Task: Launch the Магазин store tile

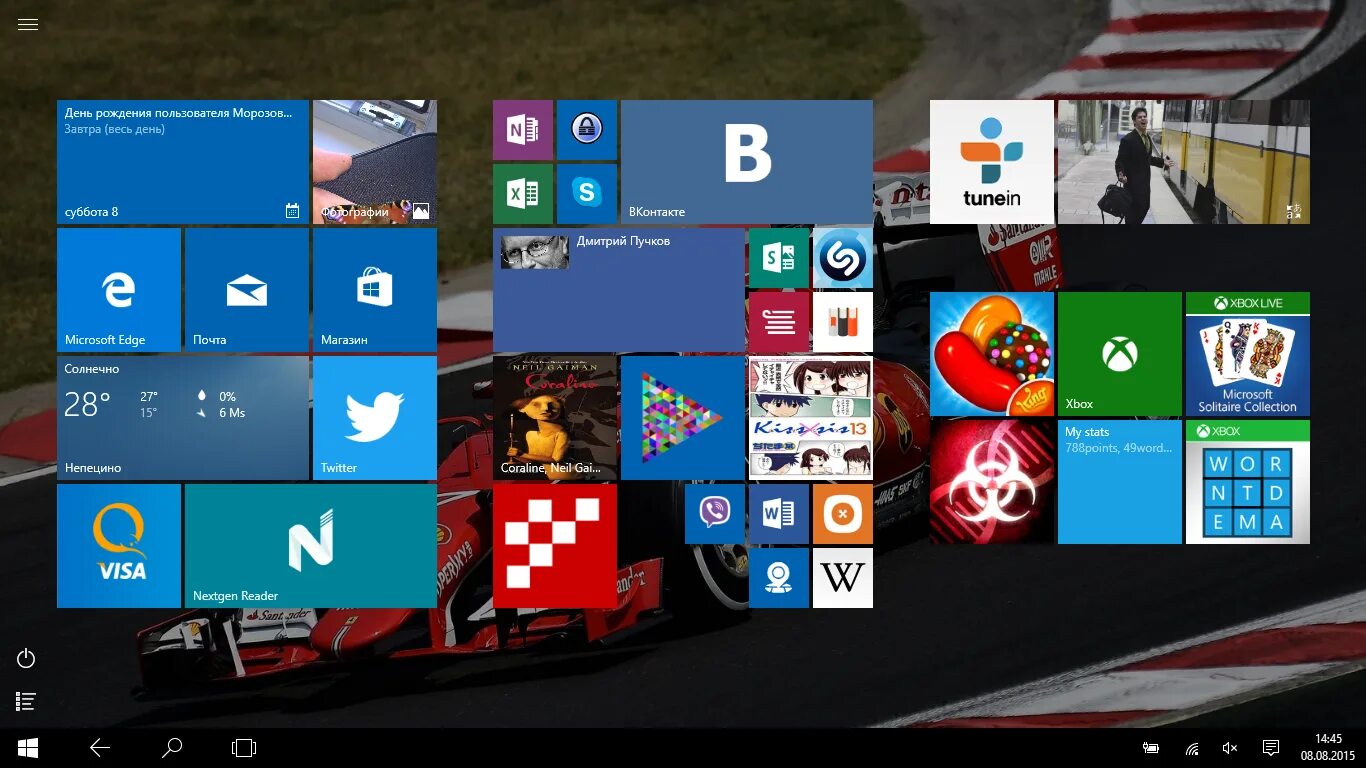Action: [375, 290]
